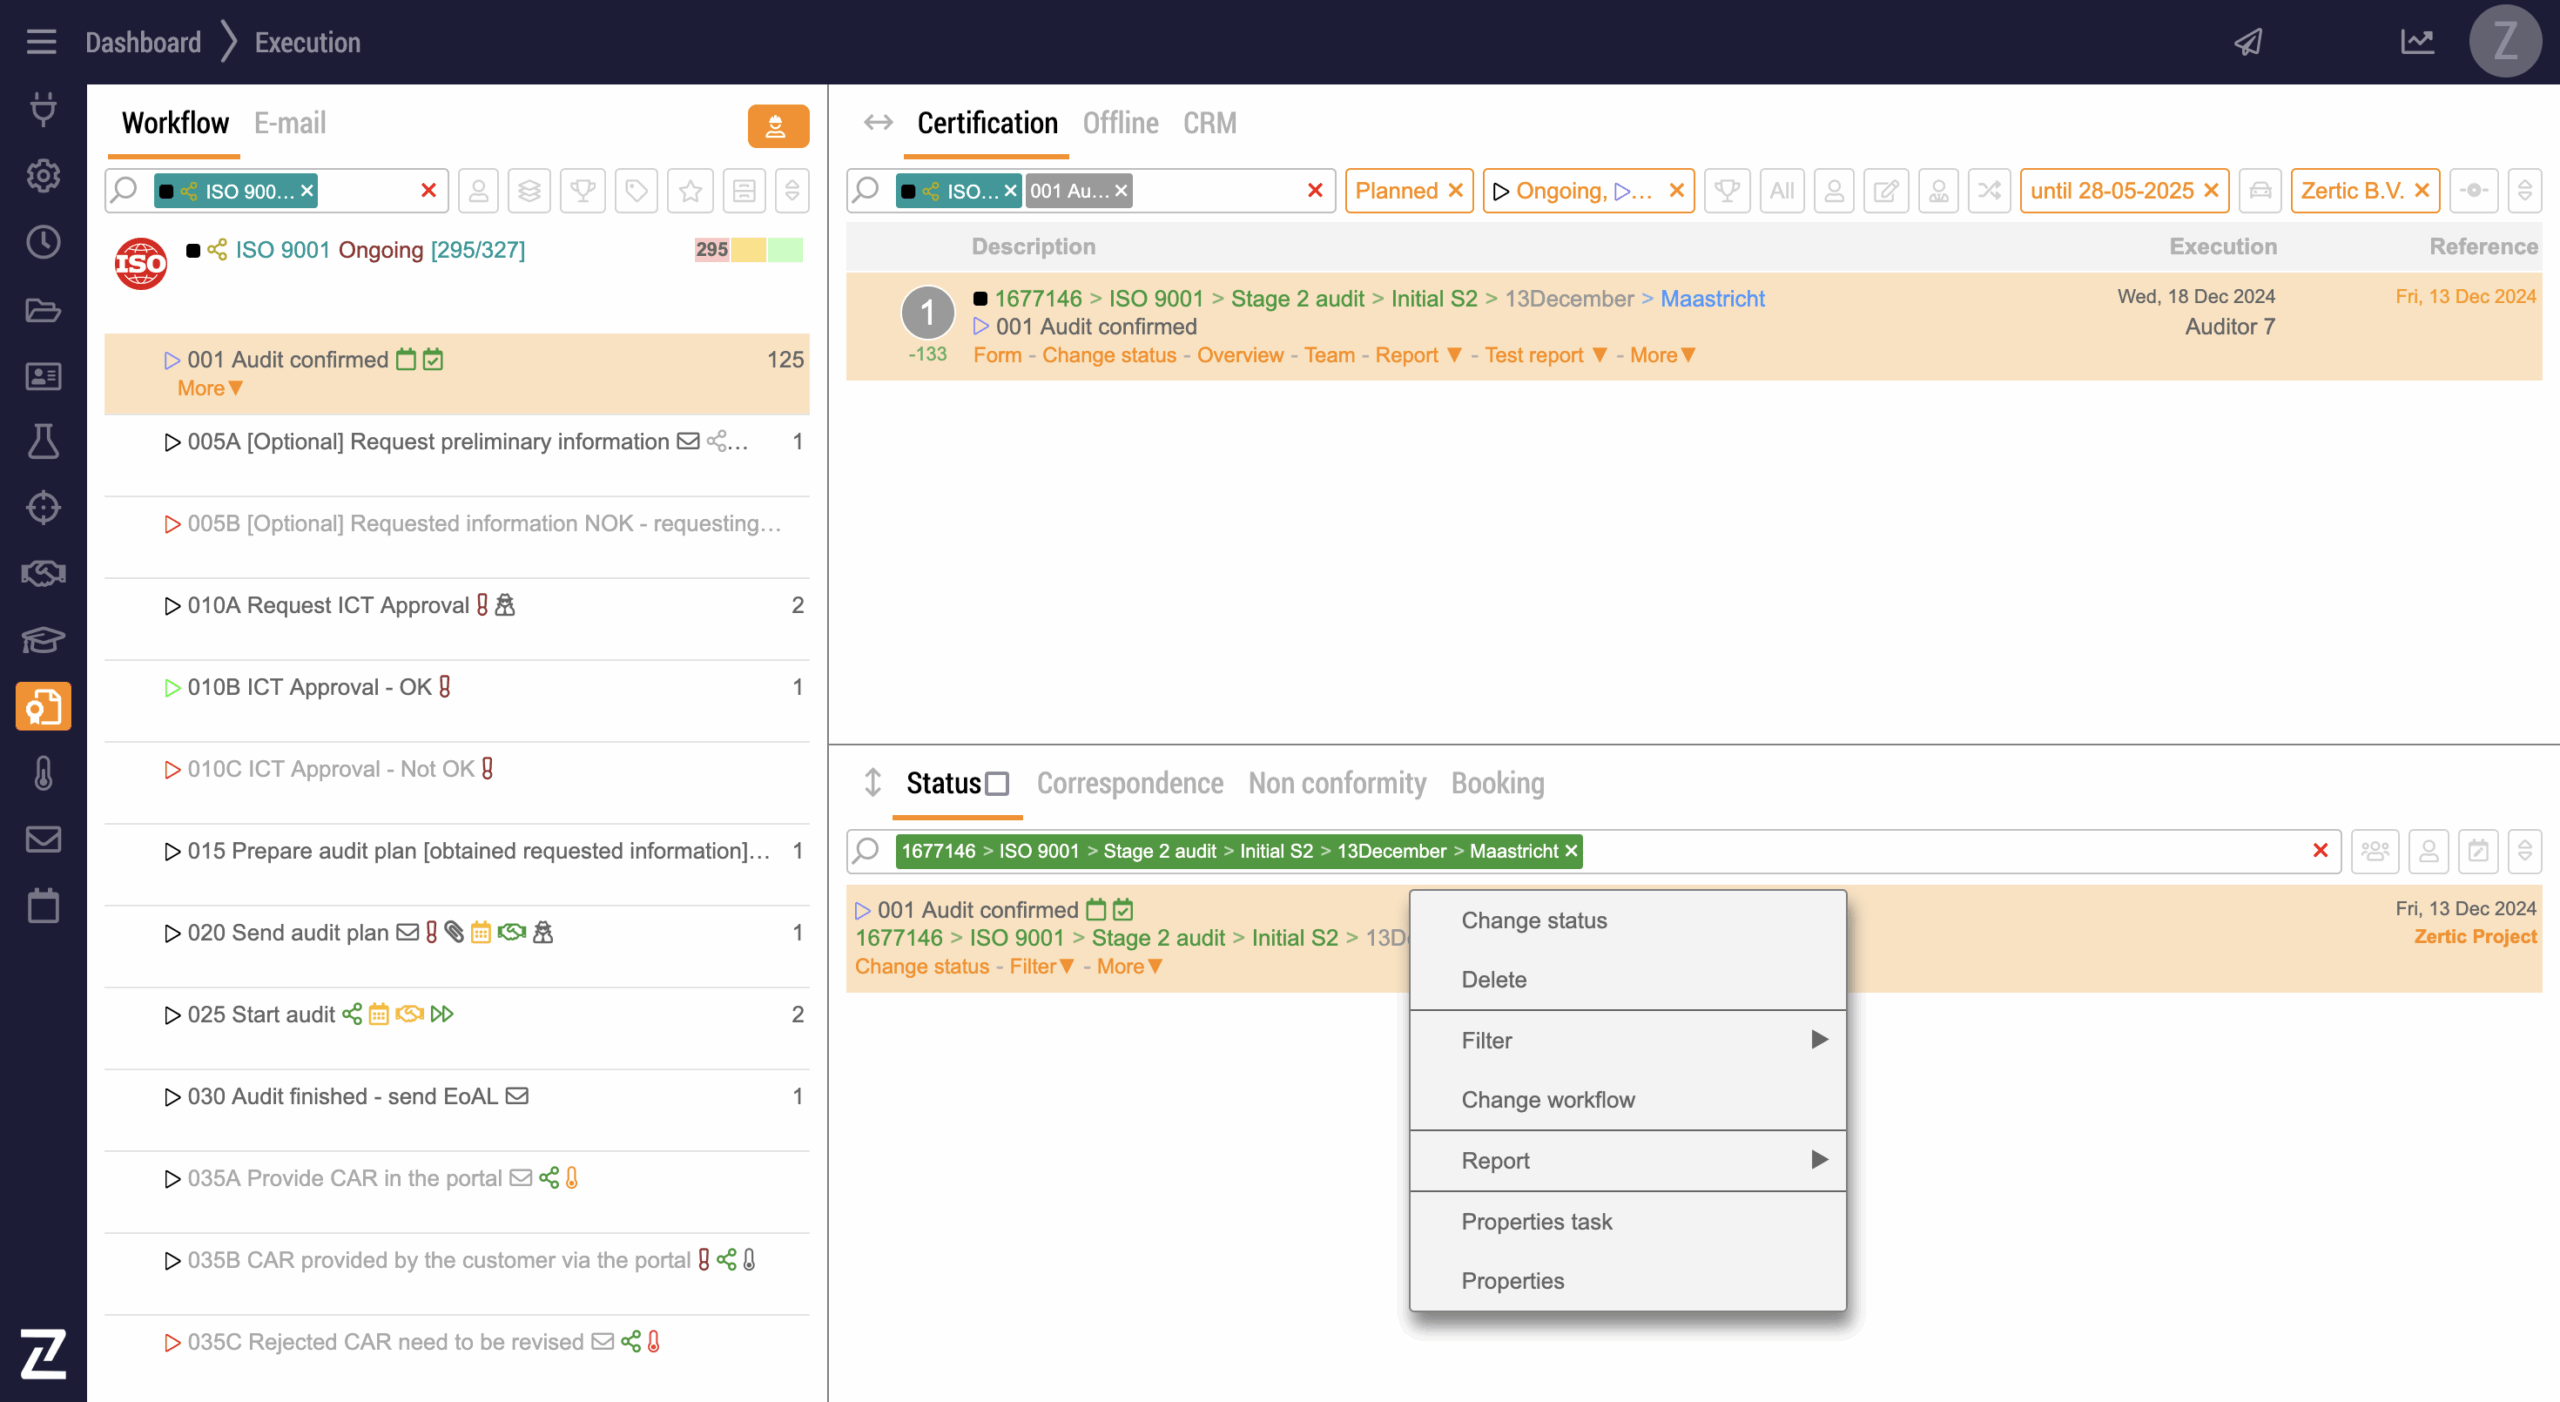Click the star filter icon in Workflow toolbar
2560x1402 pixels.
690,191
